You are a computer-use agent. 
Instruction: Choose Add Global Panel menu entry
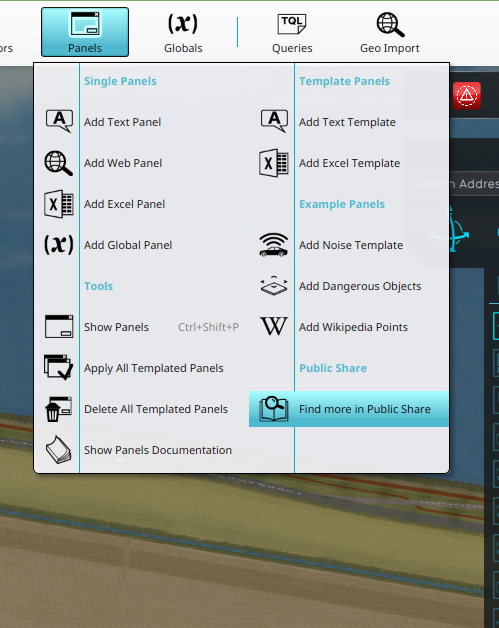[x=128, y=245]
